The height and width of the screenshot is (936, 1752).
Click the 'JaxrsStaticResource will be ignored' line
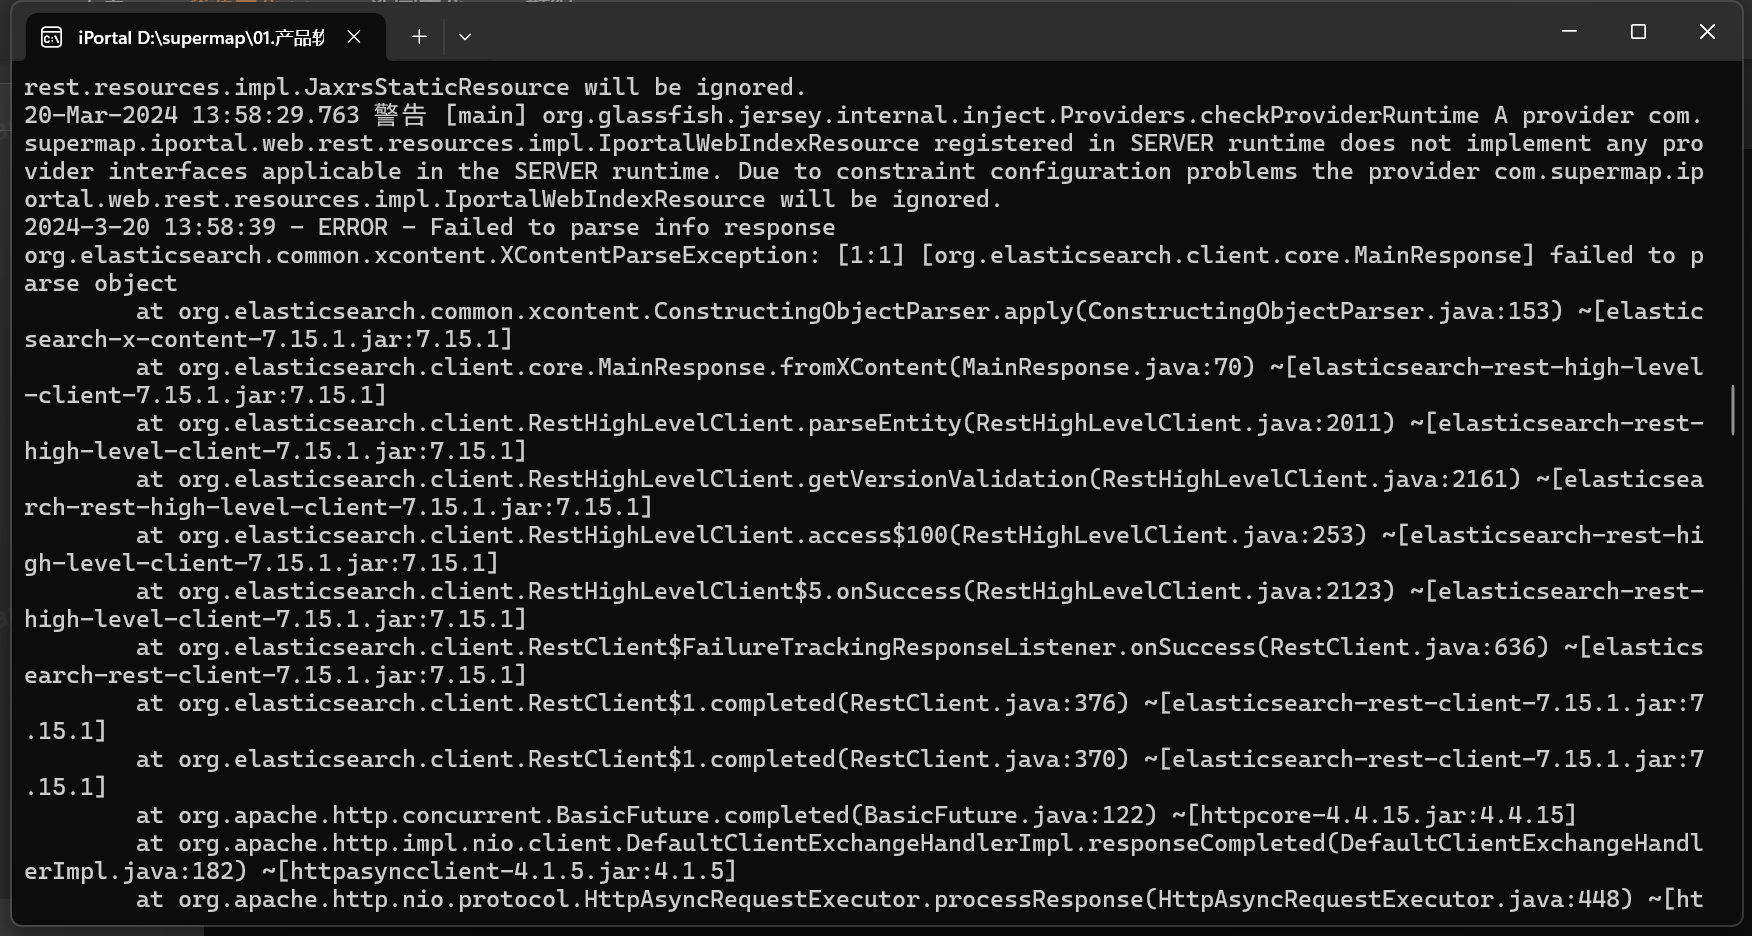[415, 87]
